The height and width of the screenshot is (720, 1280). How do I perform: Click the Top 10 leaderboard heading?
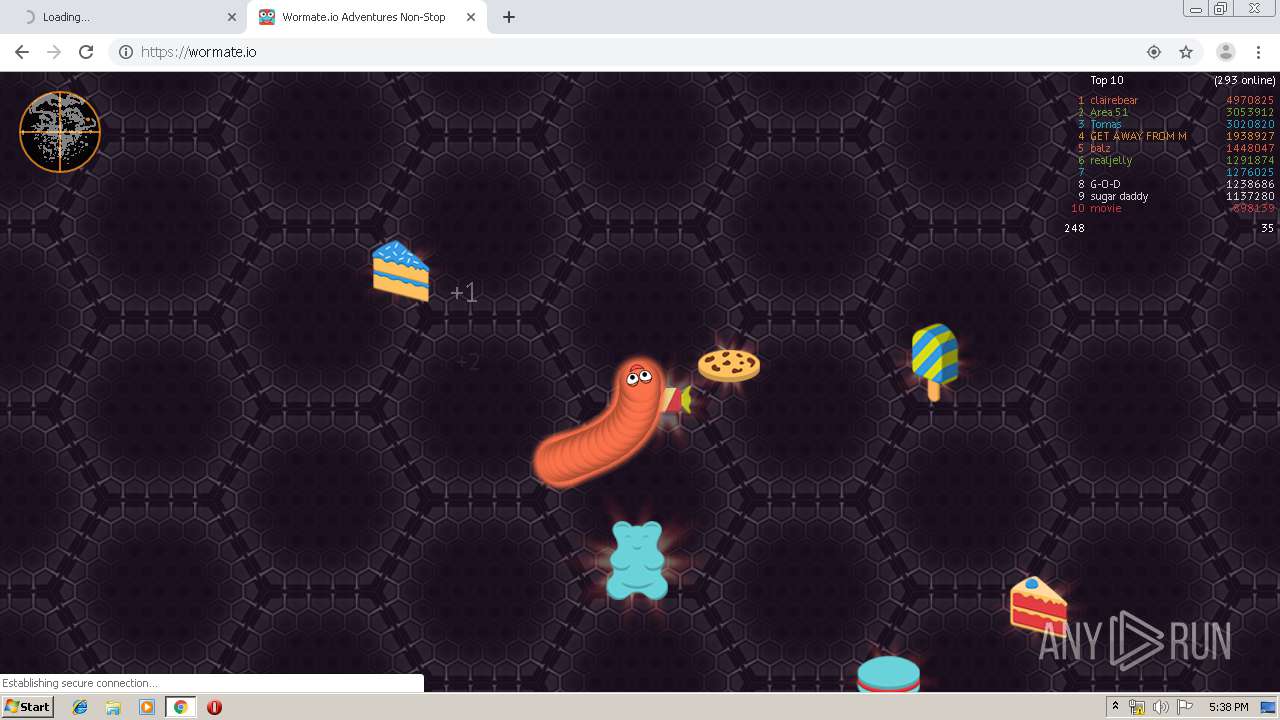tap(1107, 80)
